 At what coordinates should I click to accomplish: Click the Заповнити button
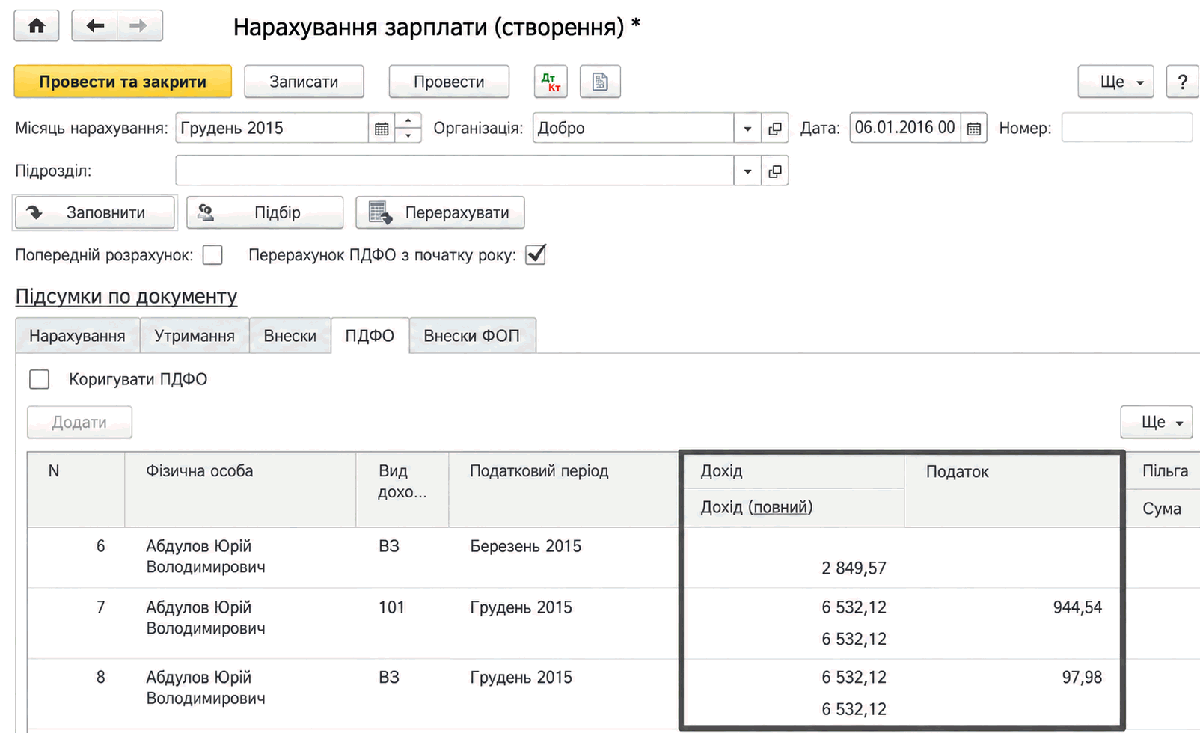tap(95, 212)
